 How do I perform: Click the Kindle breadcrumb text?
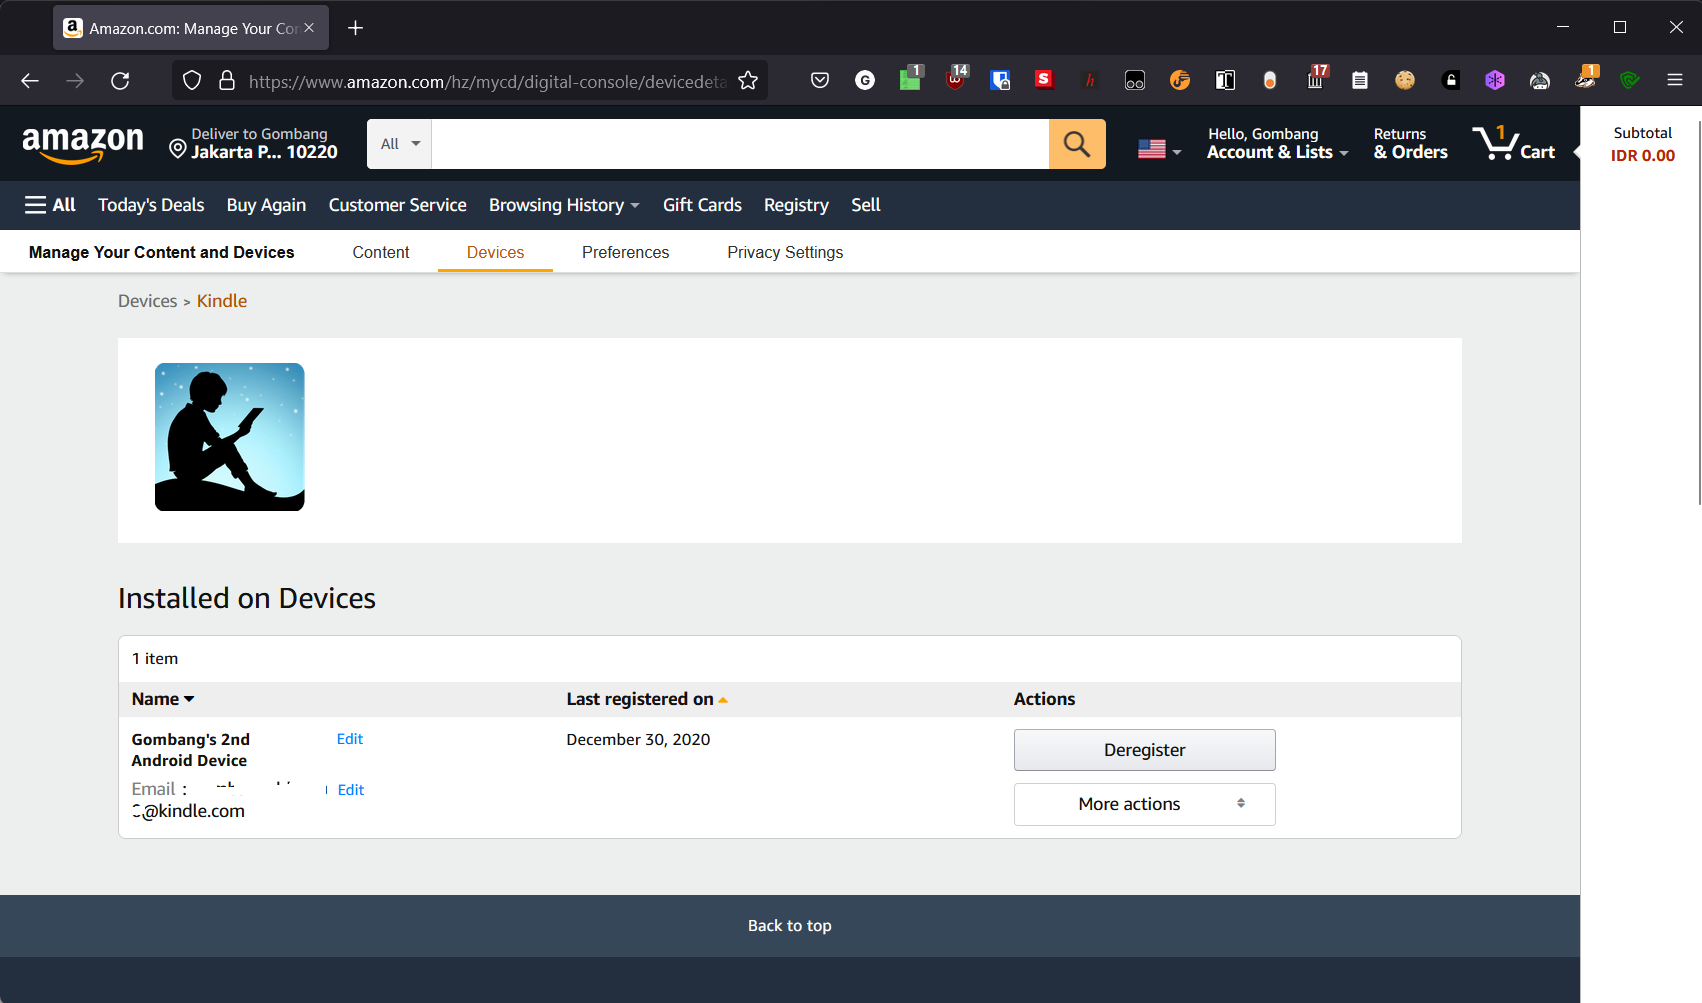(222, 301)
